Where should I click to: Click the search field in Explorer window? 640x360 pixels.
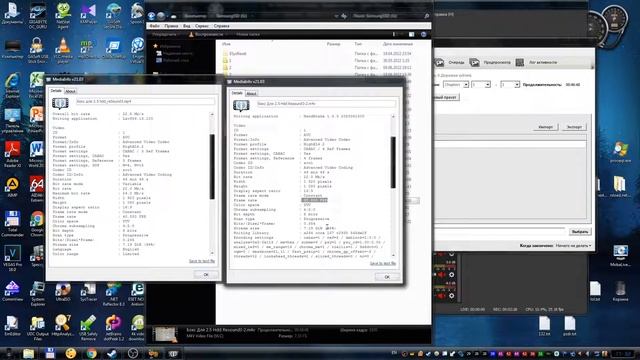391,16
